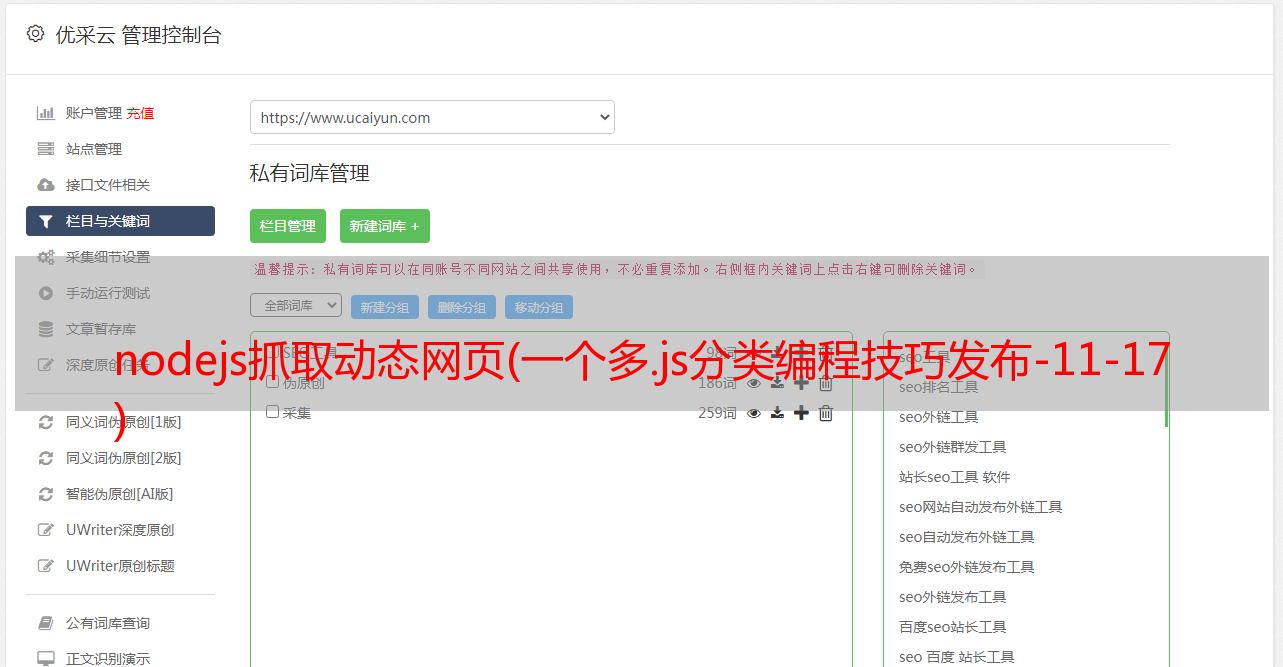
Task: Open 账户管理 via its bar chart icon
Action: (x=46, y=113)
